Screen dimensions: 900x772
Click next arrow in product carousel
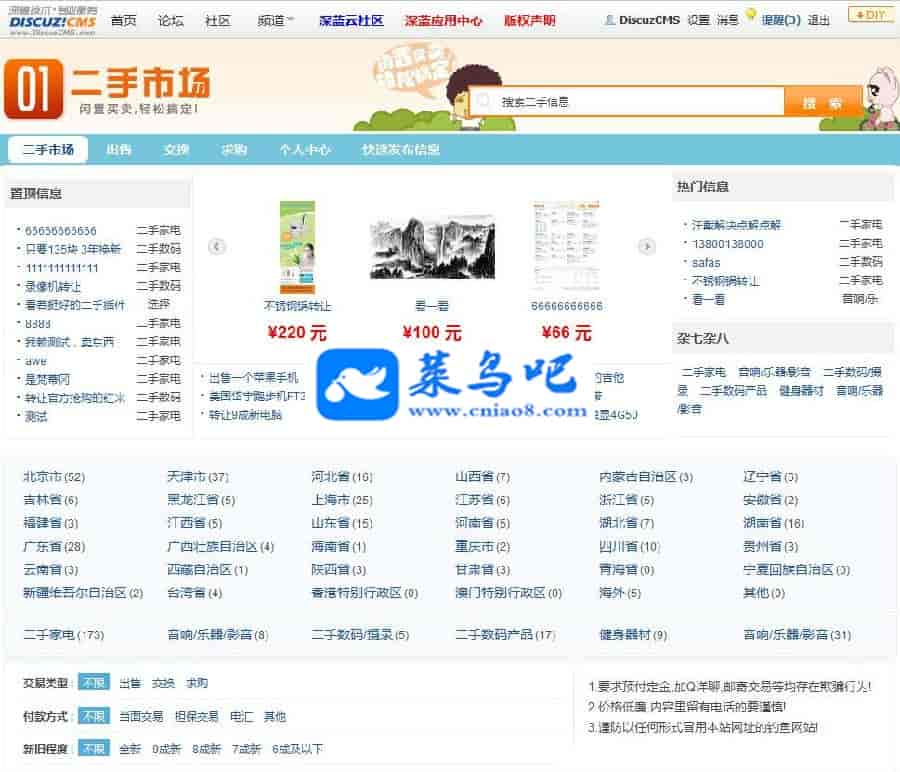coord(647,246)
